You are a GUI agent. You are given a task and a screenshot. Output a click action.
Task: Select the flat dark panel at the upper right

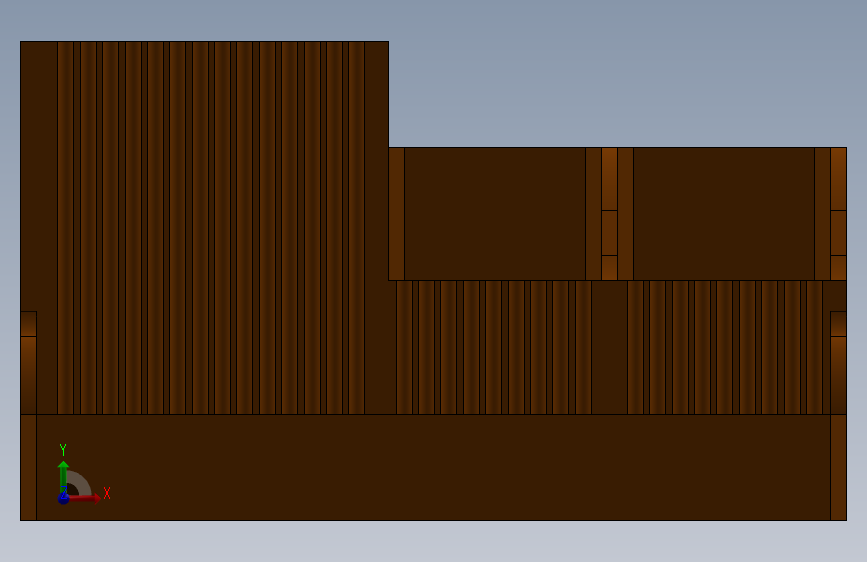click(x=724, y=214)
